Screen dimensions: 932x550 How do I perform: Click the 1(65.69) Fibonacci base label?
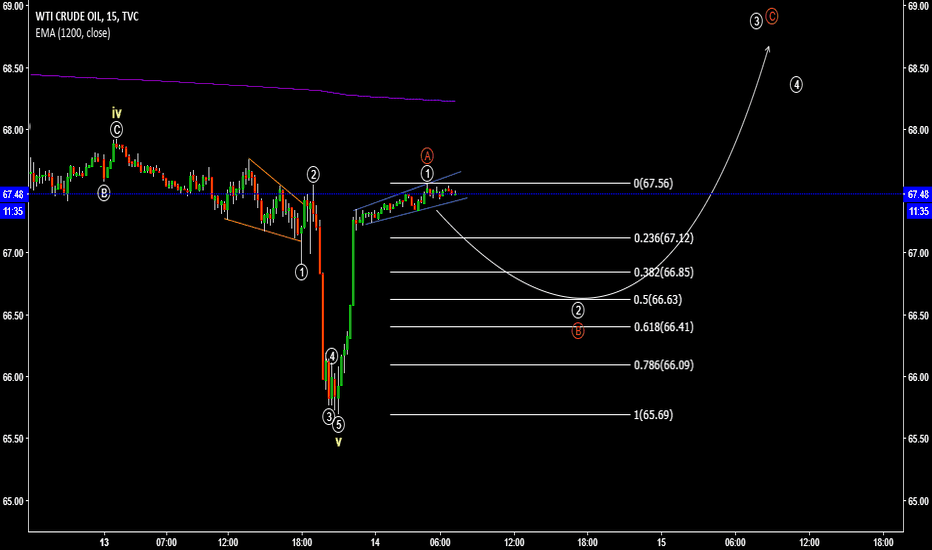pos(653,415)
